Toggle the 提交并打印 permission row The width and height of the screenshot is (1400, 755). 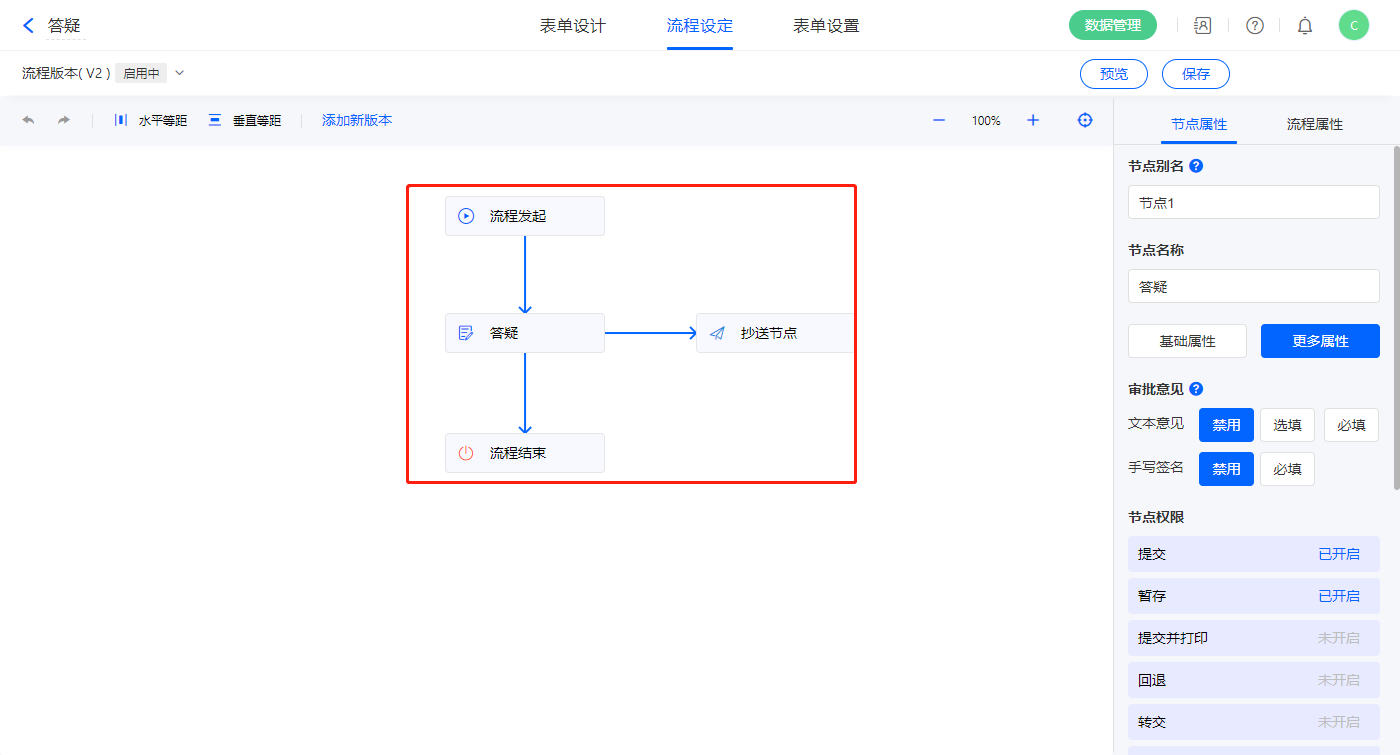coord(1253,638)
